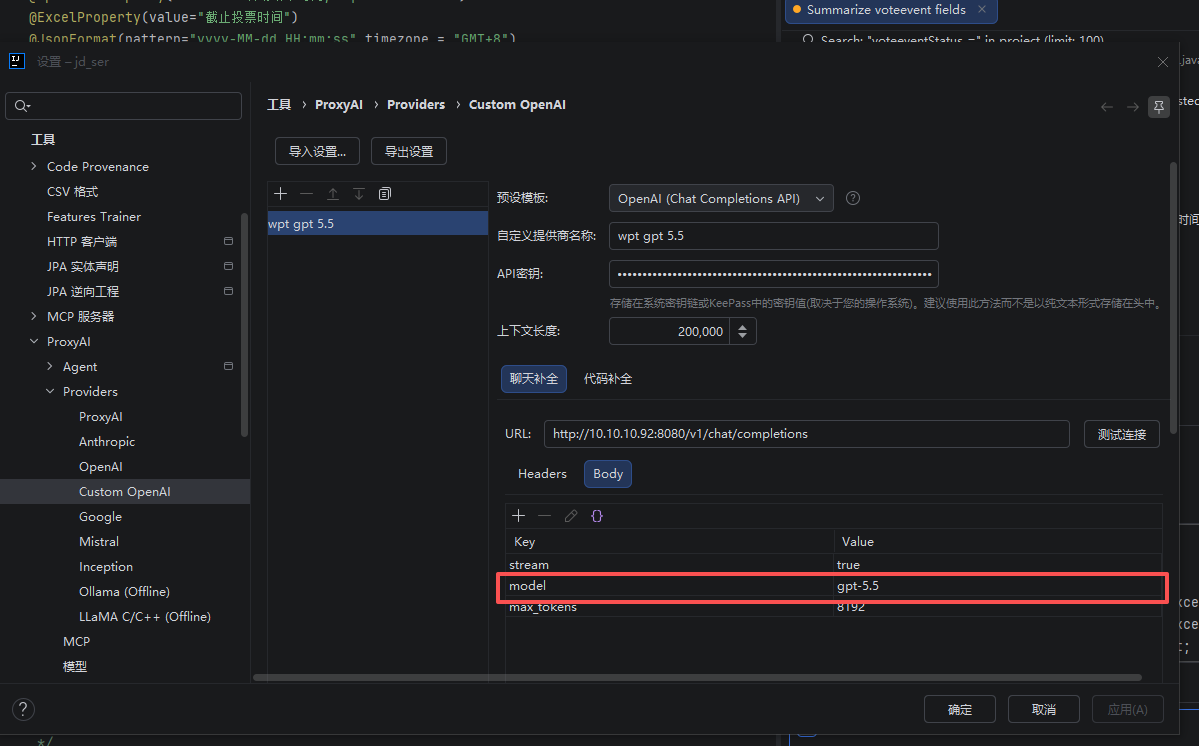
Task: Open Mistral provider settings
Action: pyautogui.click(x=99, y=542)
